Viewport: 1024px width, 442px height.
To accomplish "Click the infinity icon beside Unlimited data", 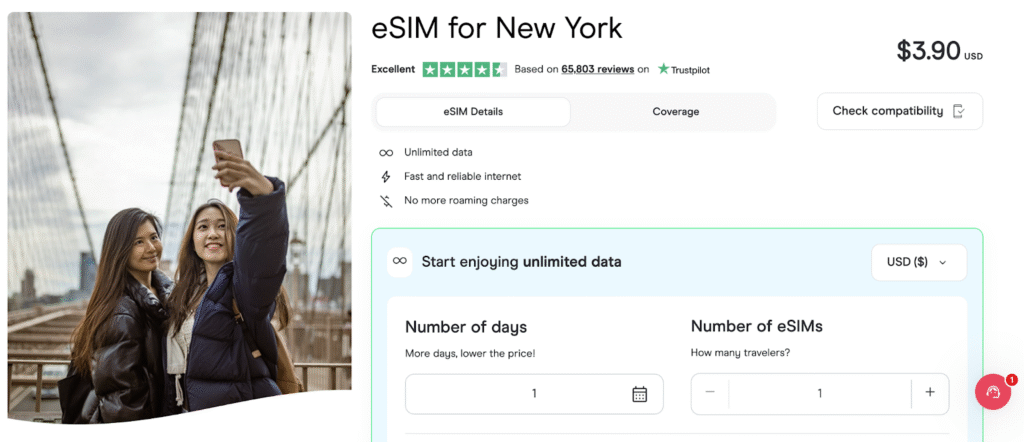I will (386, 153).
